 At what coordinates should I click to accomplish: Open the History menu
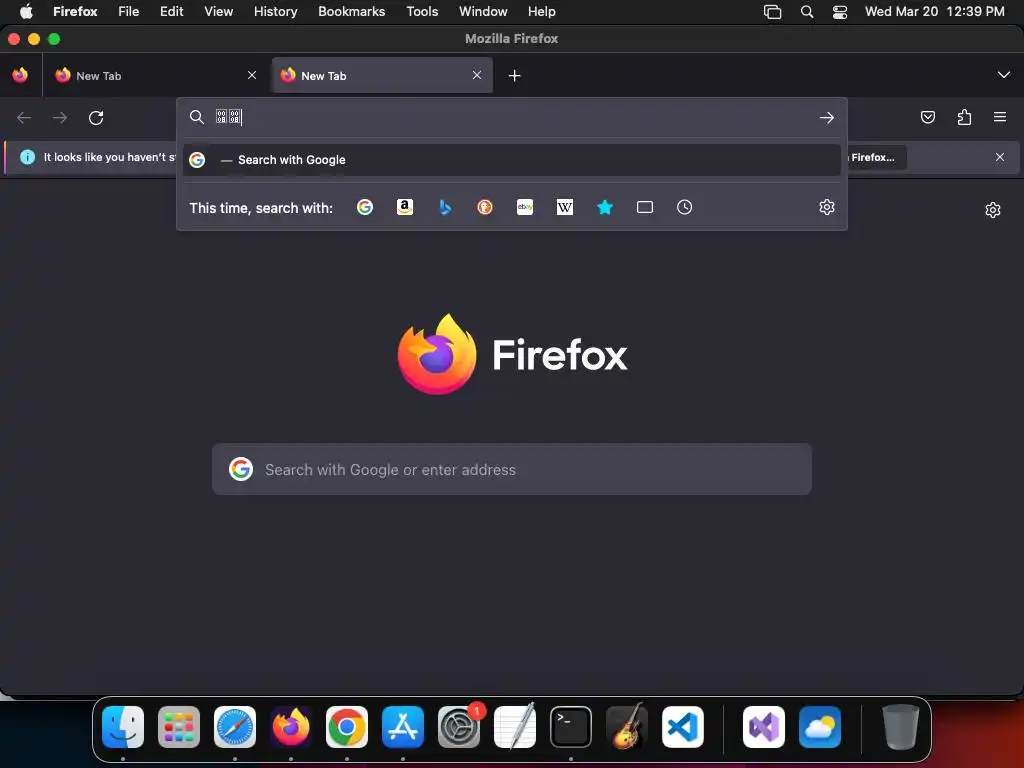276,11
